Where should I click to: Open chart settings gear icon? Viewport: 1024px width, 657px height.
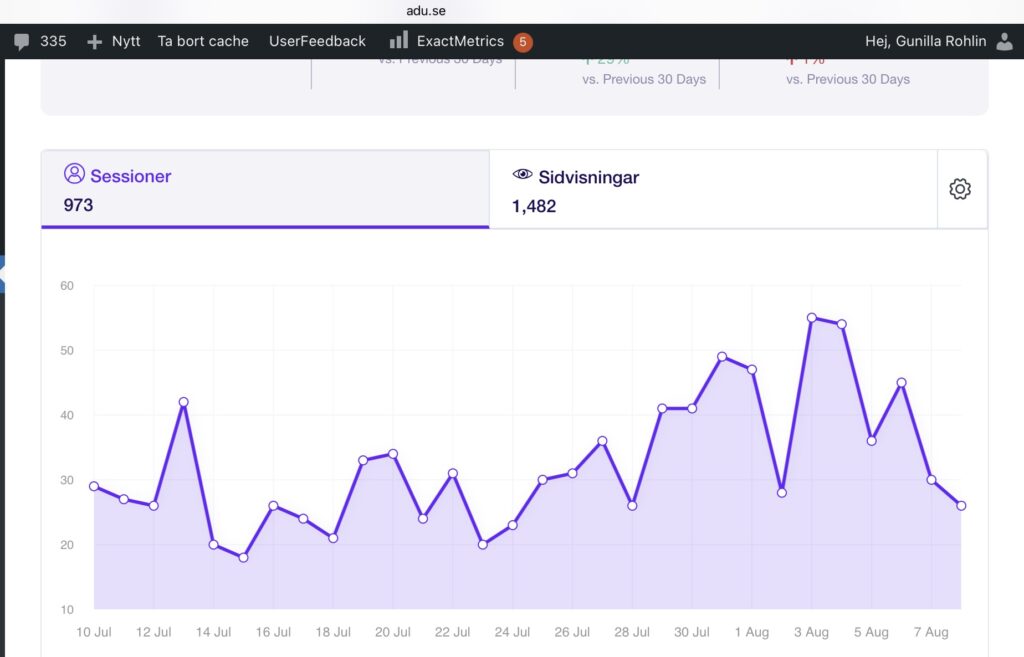click(x=960, y=189)
